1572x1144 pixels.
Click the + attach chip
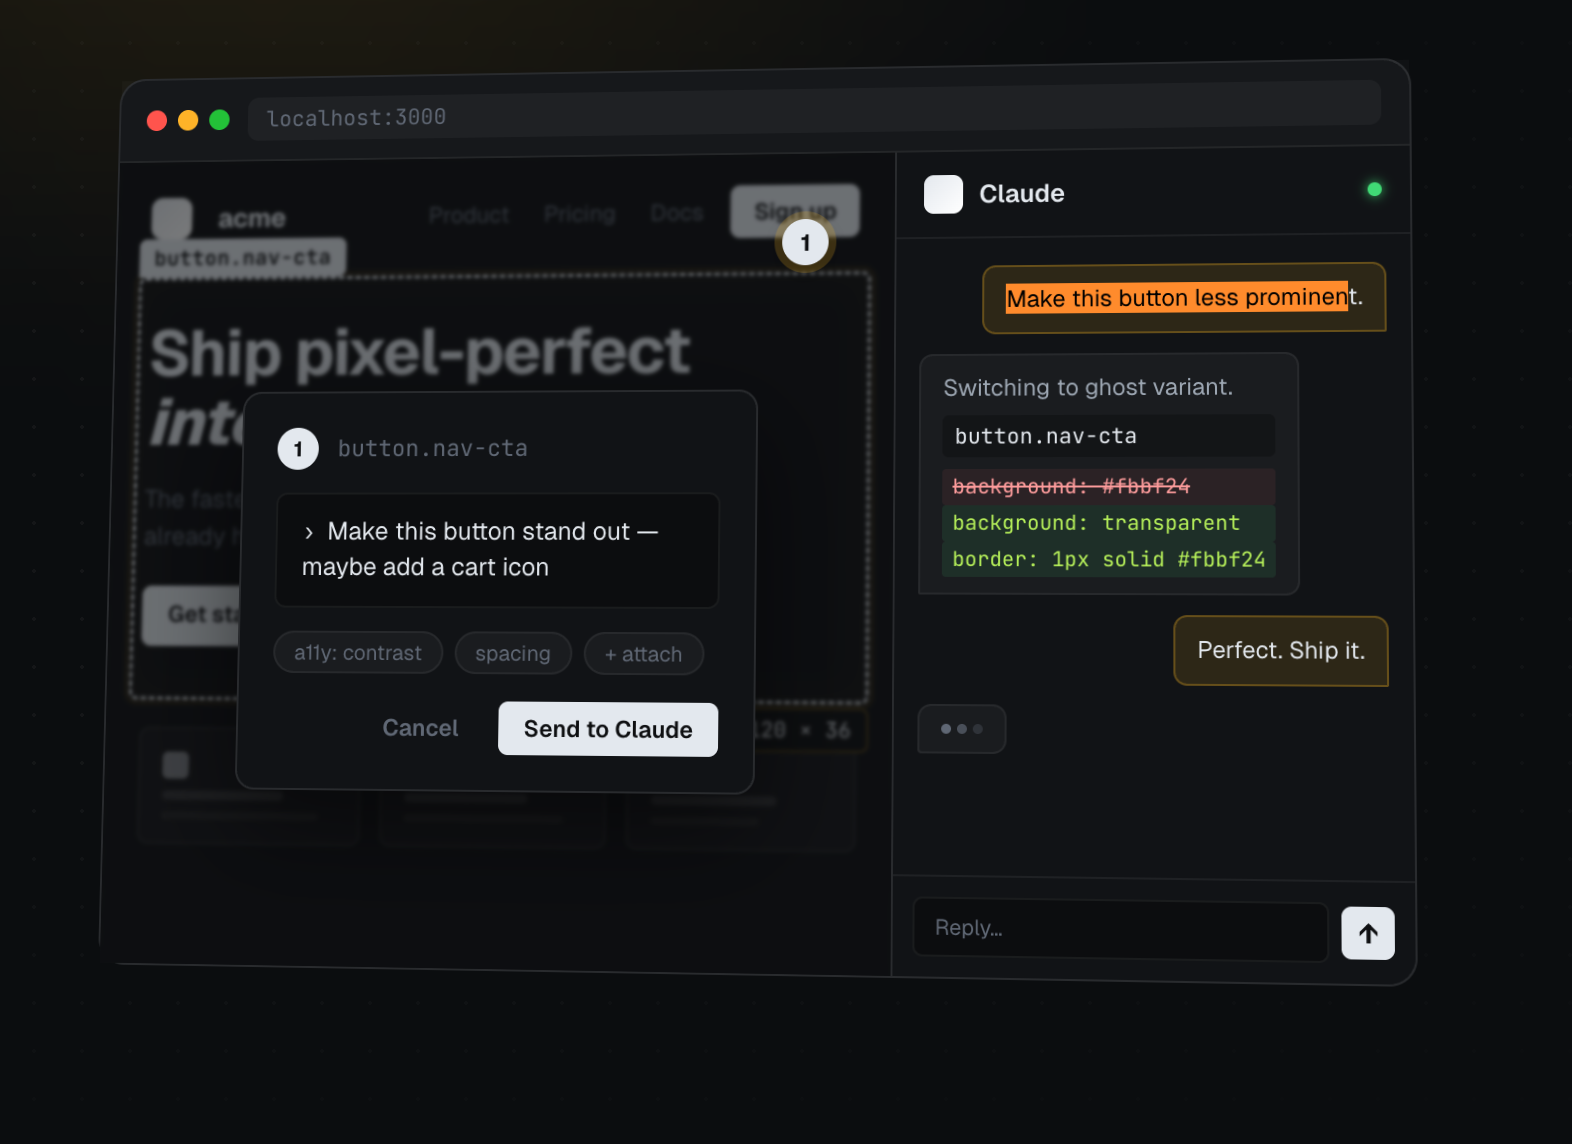click(x=643, y=654)
